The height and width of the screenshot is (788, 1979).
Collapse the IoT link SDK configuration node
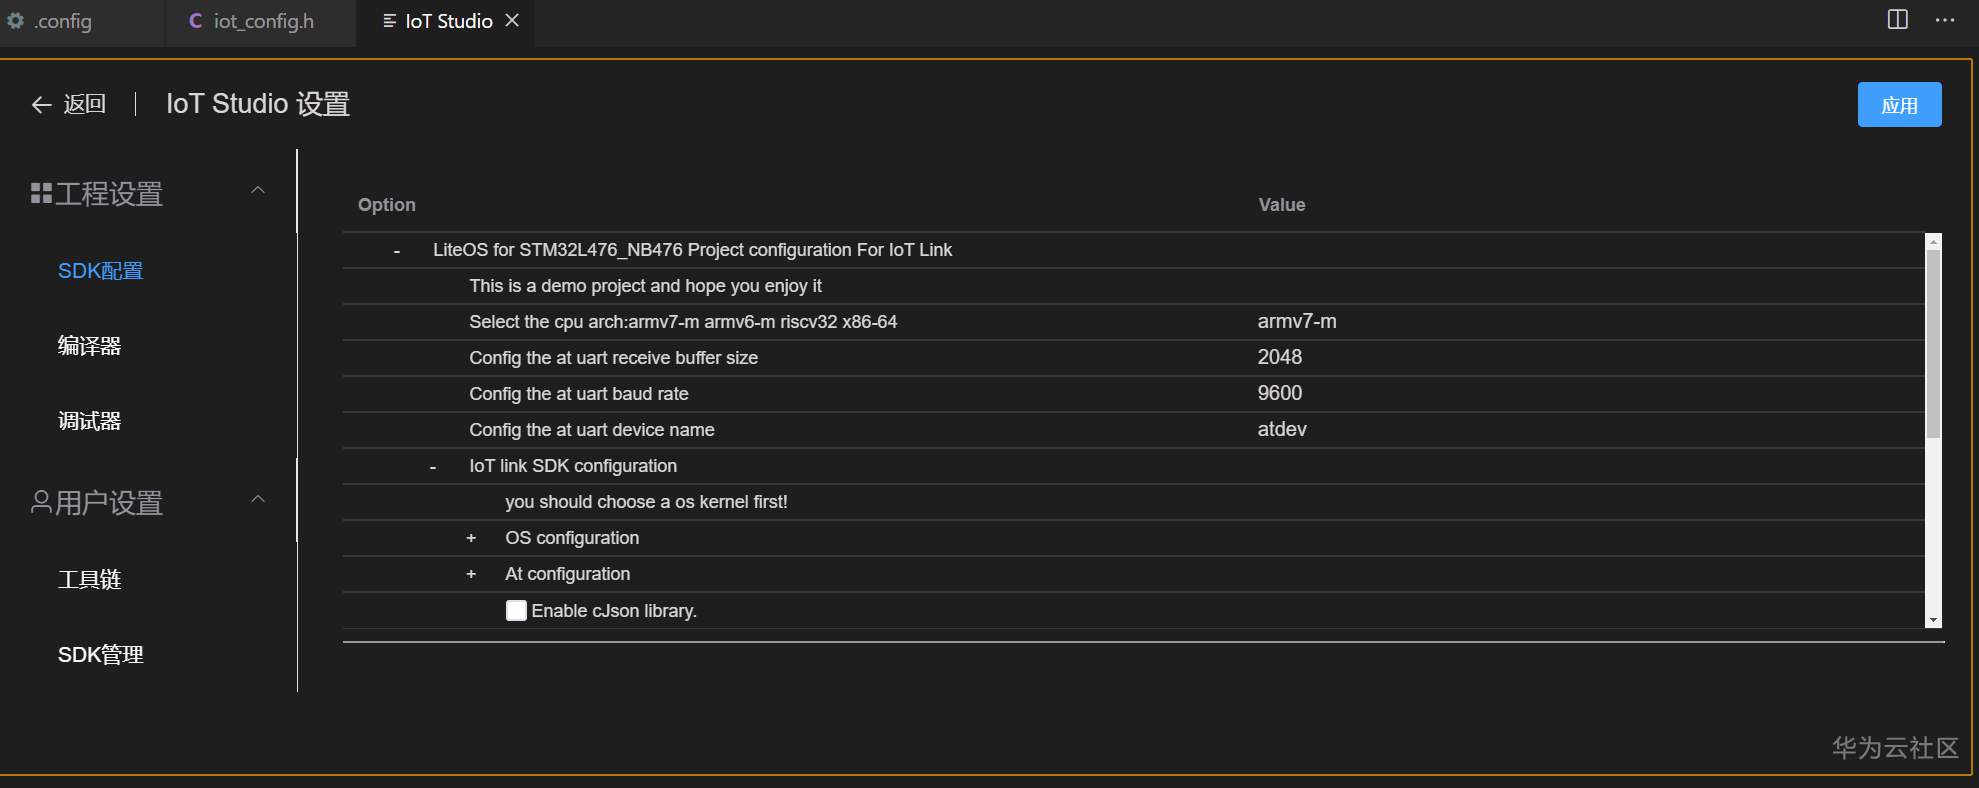(x=433, y=467)
